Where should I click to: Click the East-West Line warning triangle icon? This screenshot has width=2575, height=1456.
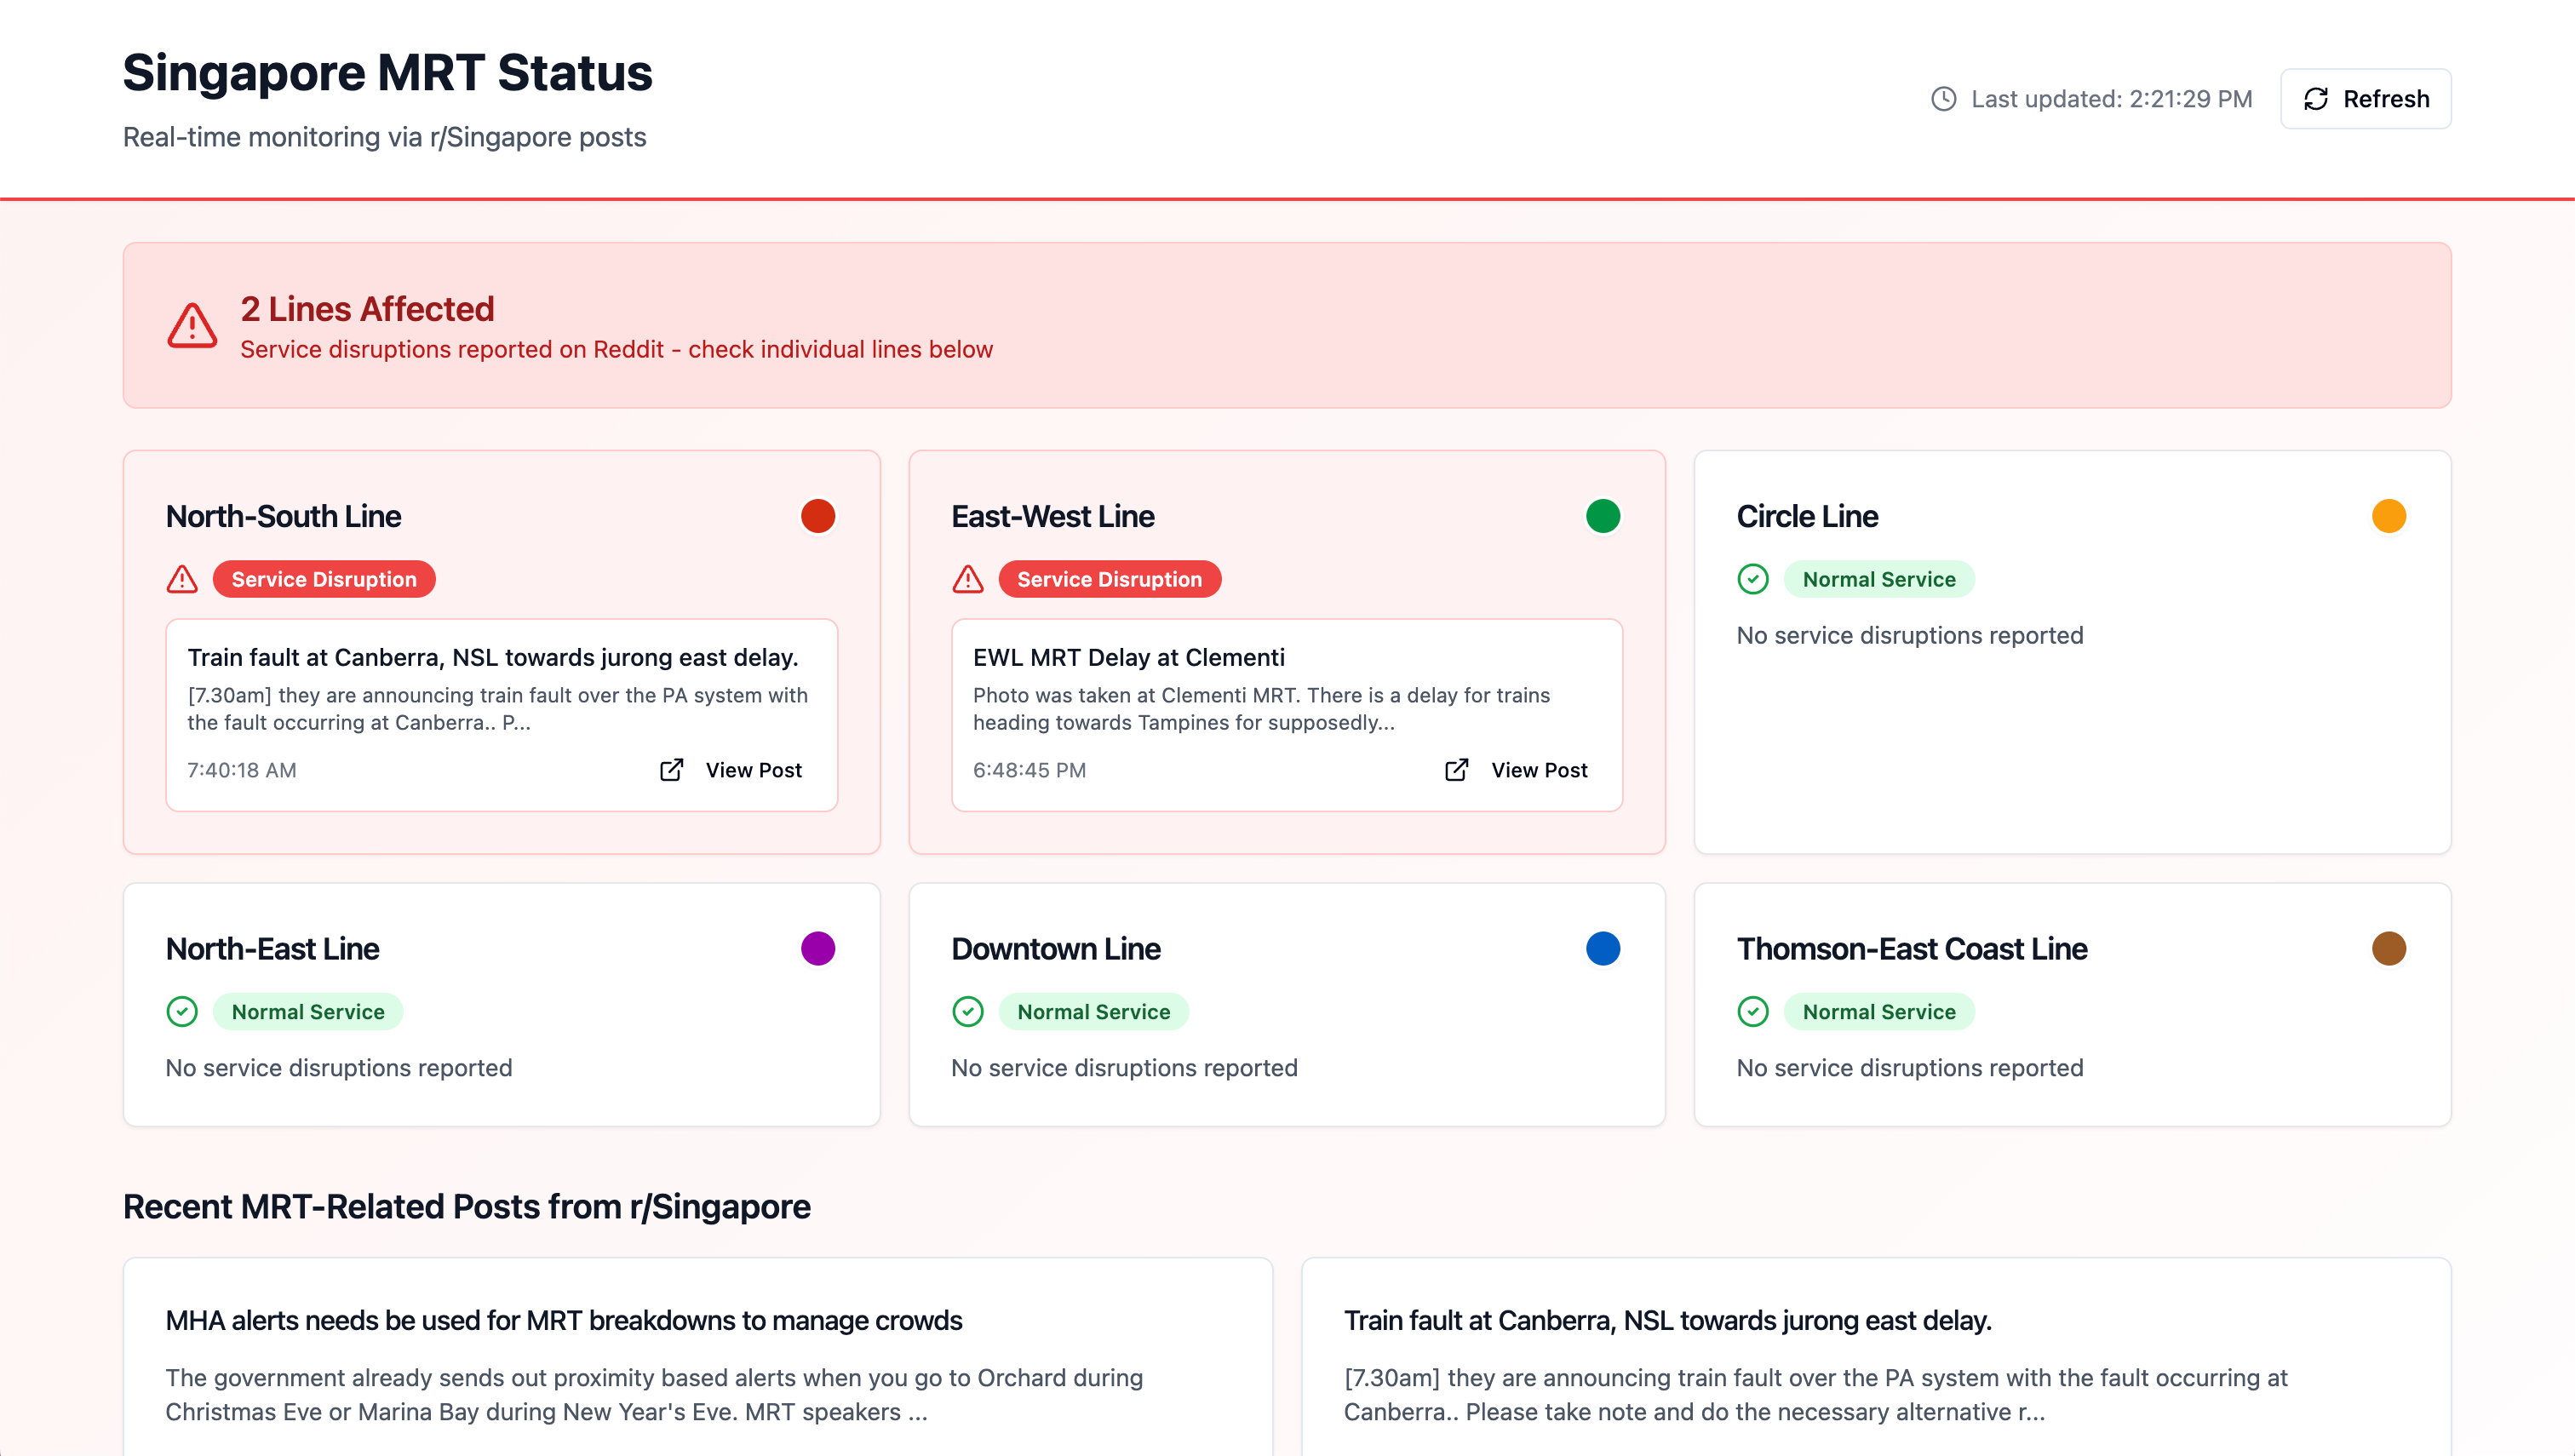(x=967, y=579)
